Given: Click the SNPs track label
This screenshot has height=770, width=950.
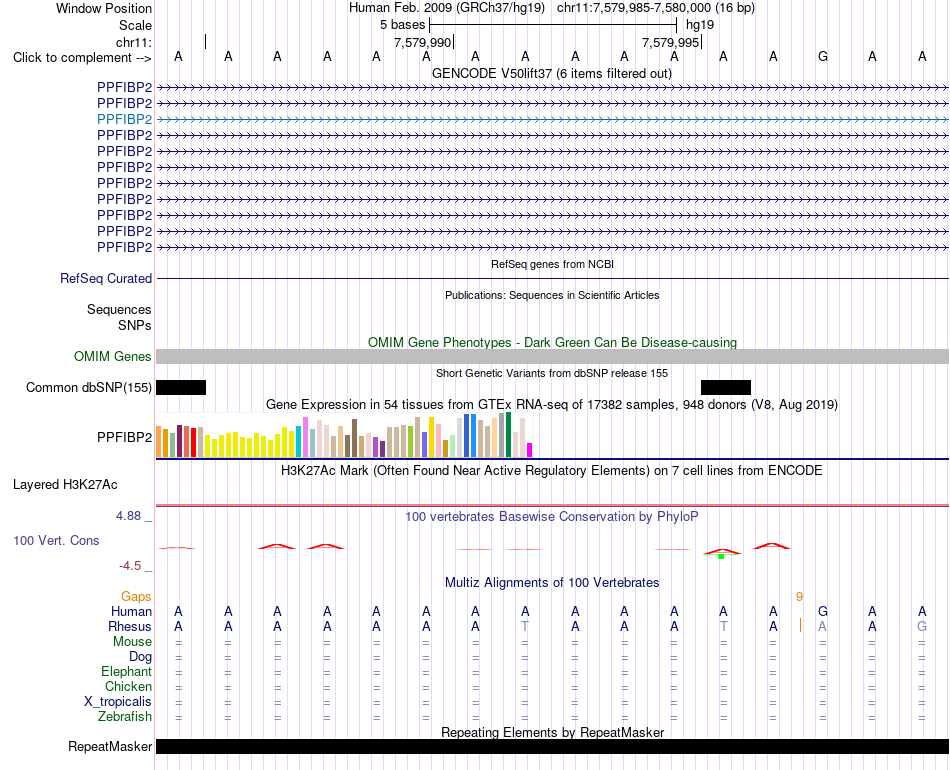Looking at the screenshot, I should (x=135, y=325).
